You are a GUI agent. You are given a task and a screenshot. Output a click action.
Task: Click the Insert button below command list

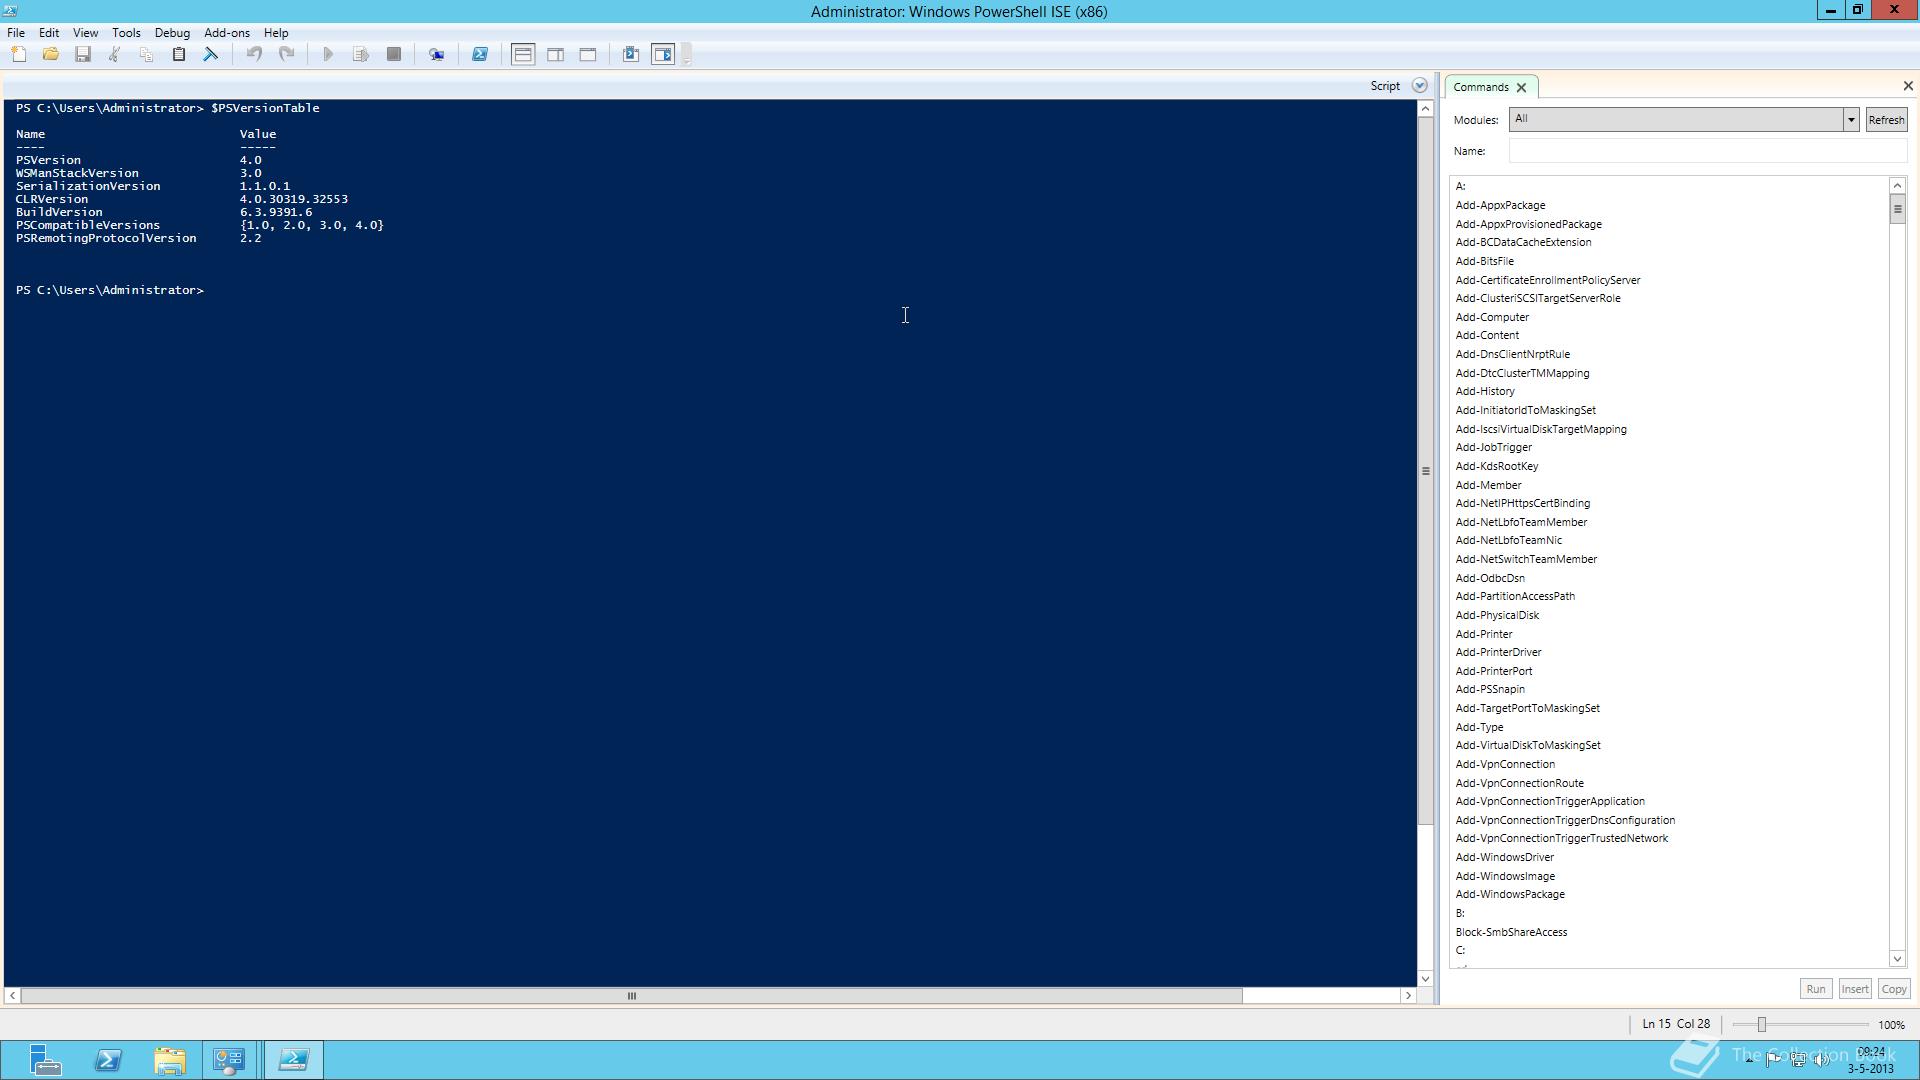click(1854, 989)
